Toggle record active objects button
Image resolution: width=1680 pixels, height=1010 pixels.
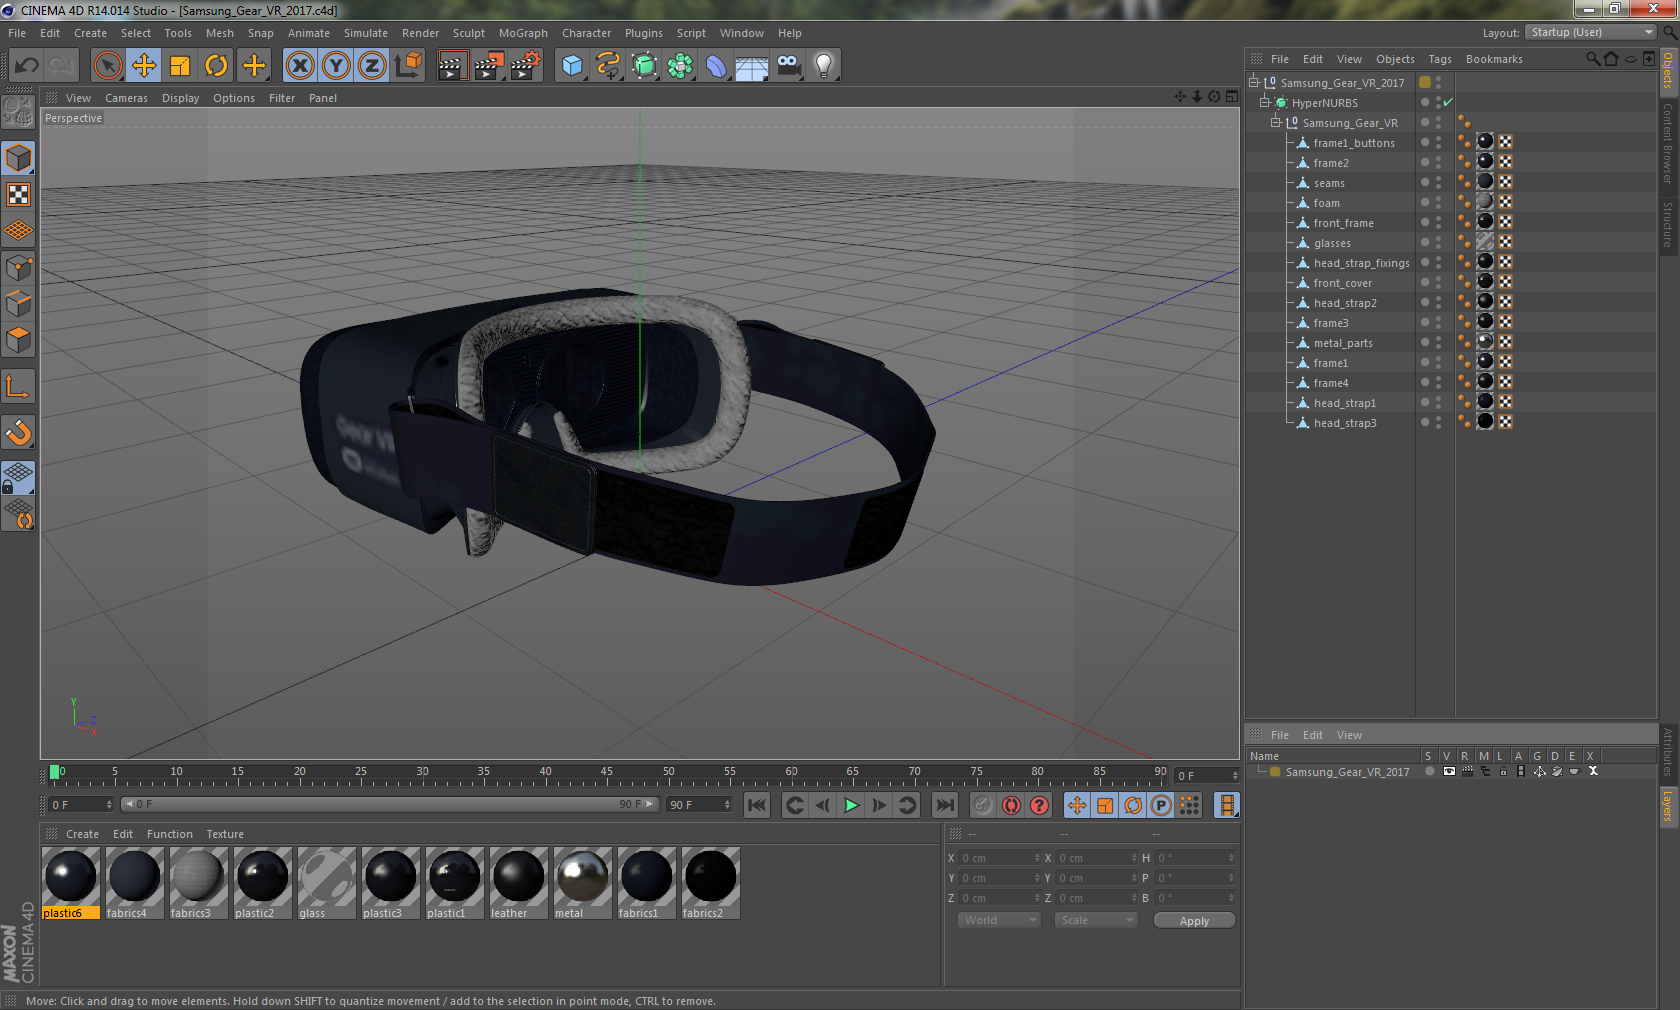tap(983, 805)
